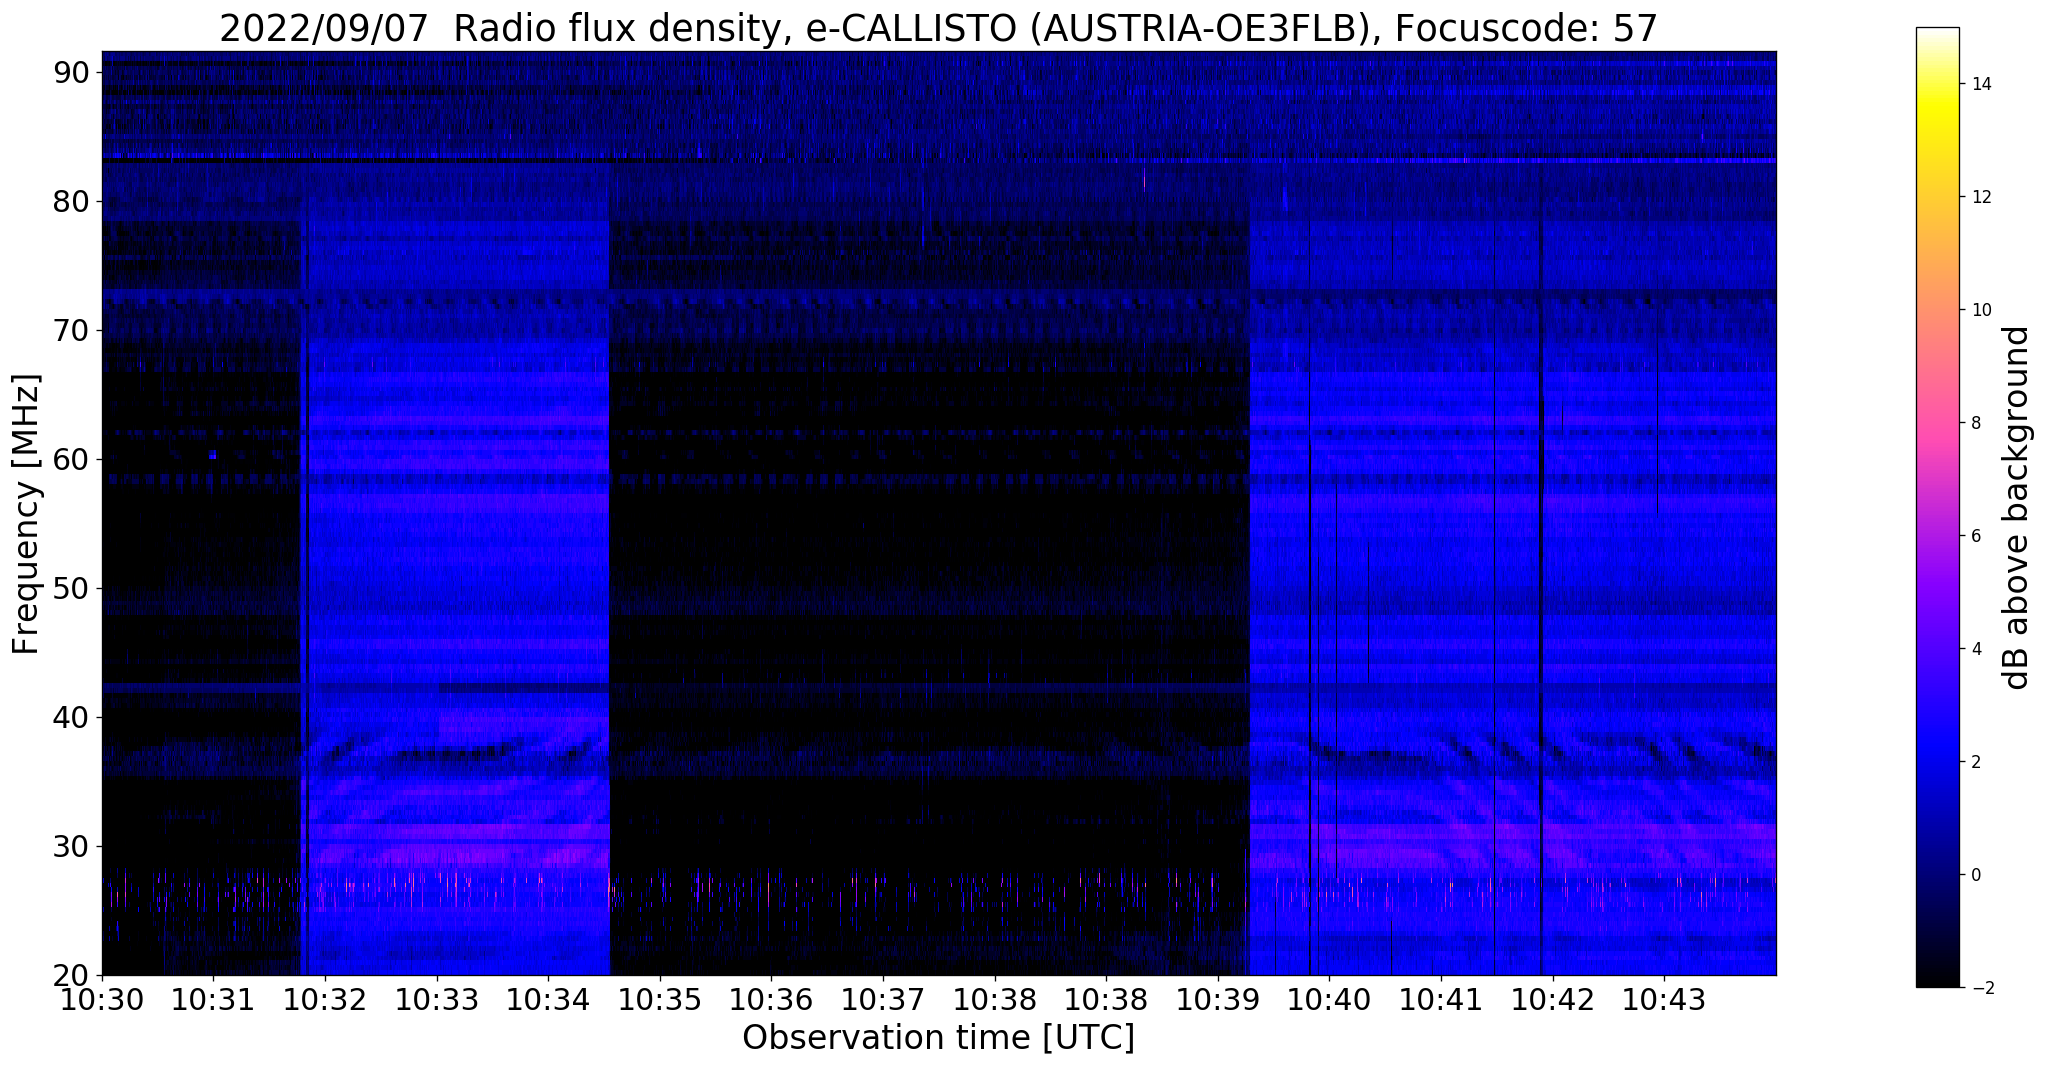The height and width of the screenshot is (1067, 2047).
Task: Click the 10 dB colorbar tick label
Action: (1979, 310)
